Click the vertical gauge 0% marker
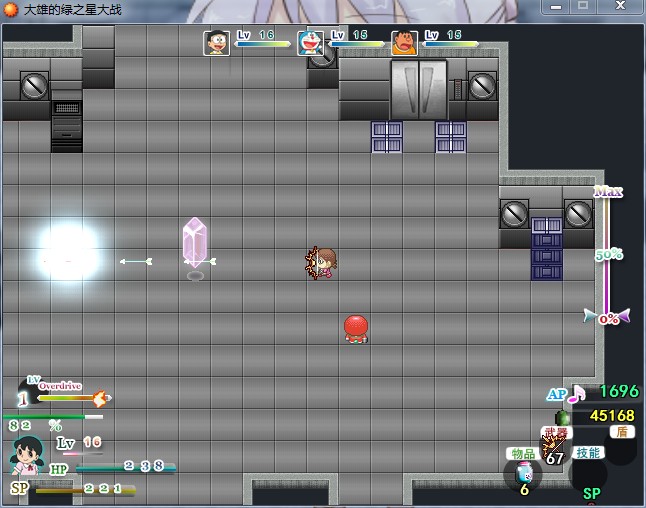646x508 pixels. (x=608, y=318)
